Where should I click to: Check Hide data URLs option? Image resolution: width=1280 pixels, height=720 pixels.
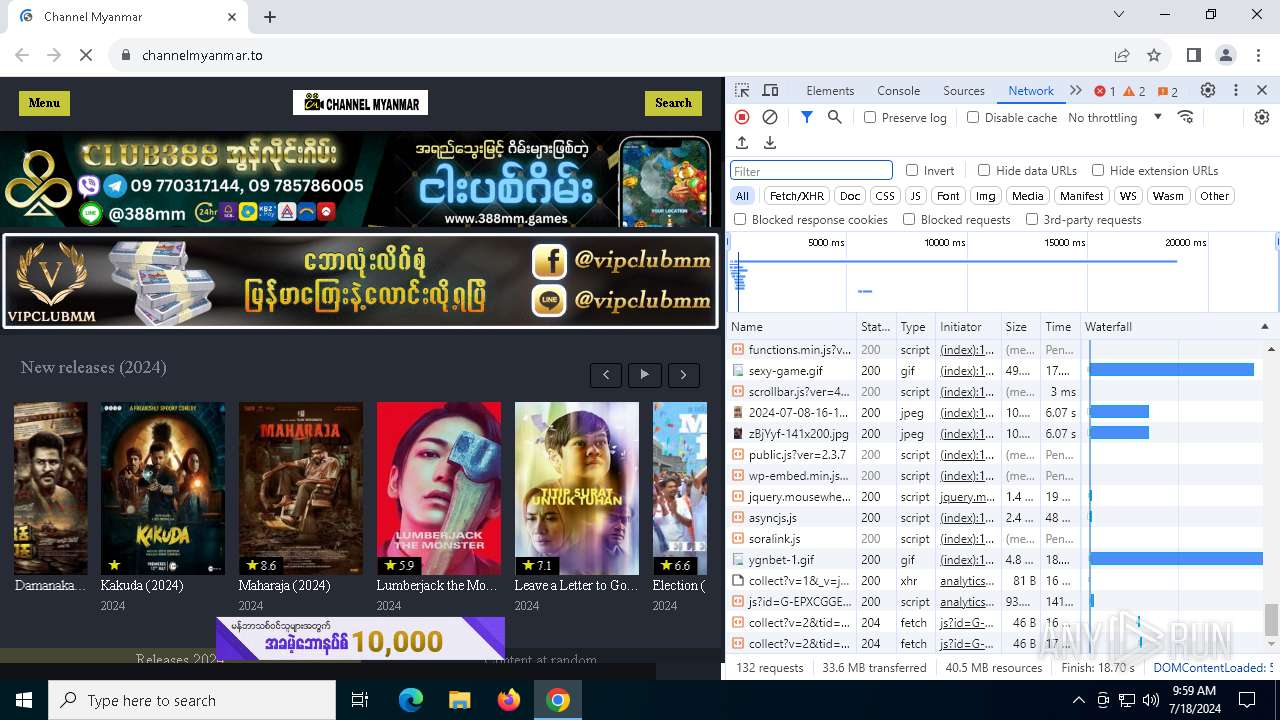pyautogui.click(x=984, y=170)
